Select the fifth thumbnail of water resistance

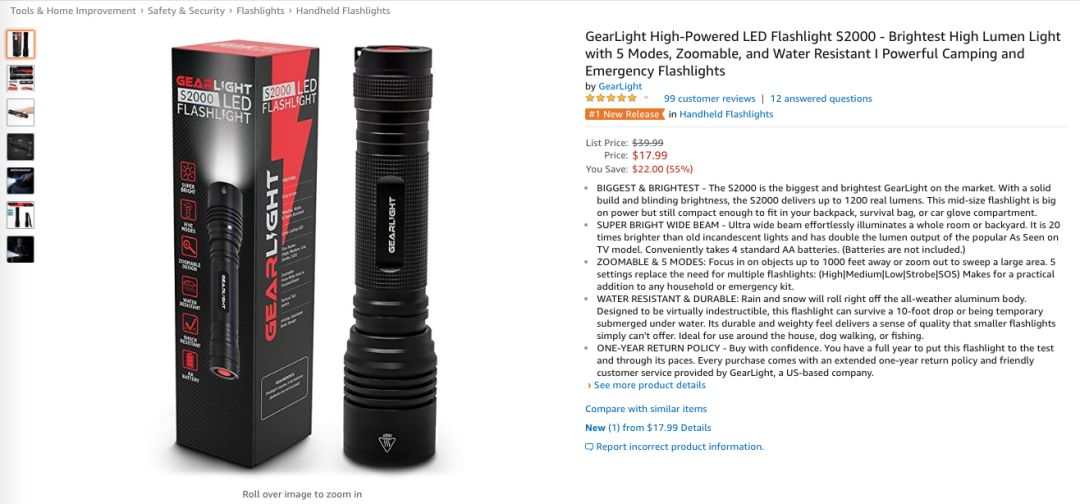click(21, 180)
